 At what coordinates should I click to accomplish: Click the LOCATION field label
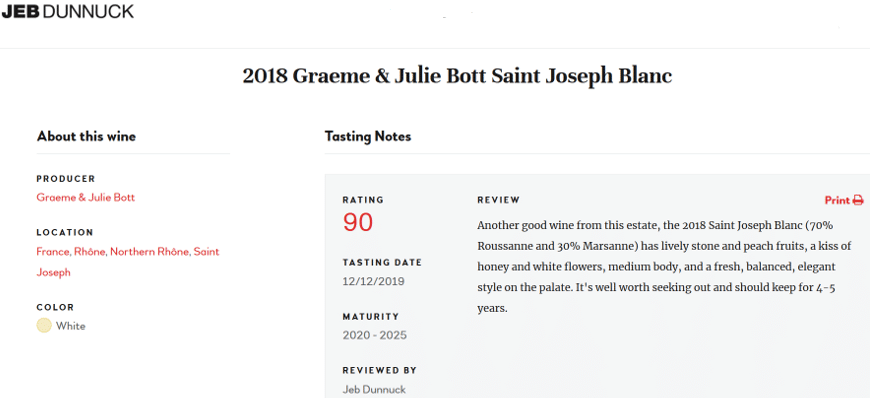coord(65,233)
